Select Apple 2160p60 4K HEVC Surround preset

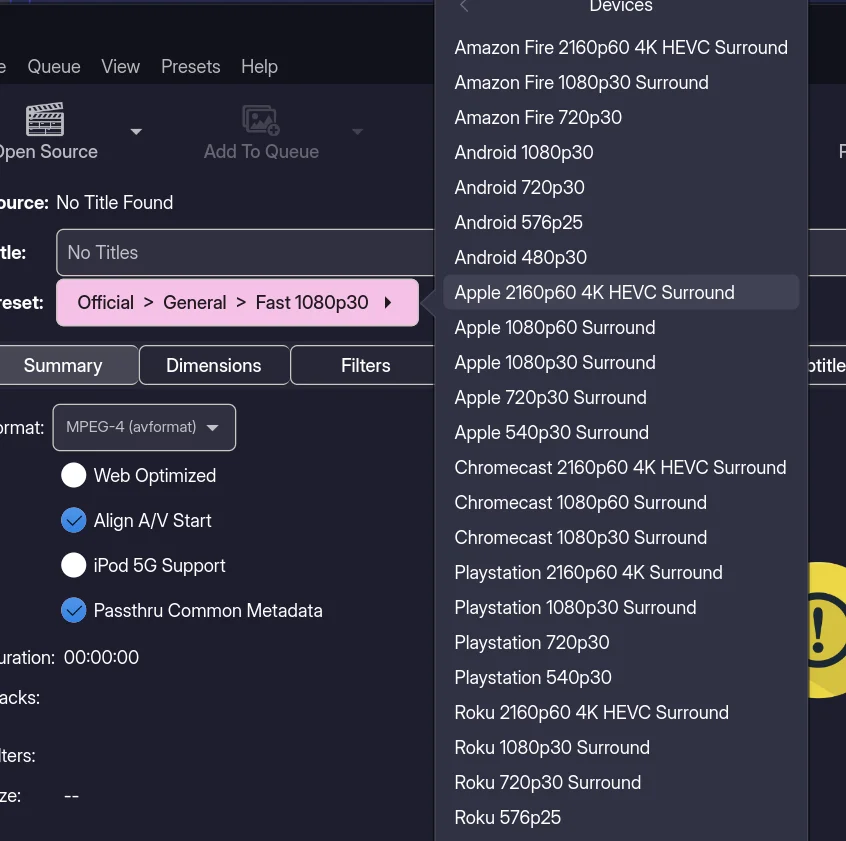(594, 293)
